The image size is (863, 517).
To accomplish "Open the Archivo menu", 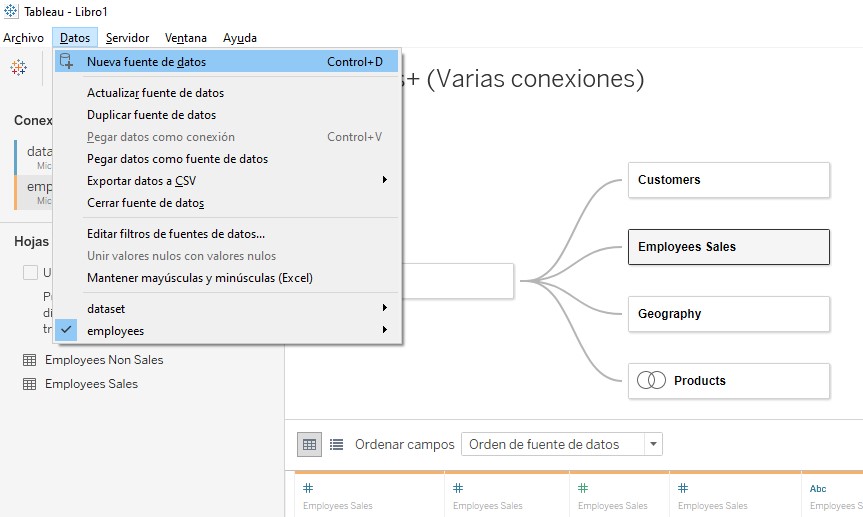I will coord(24,38).
